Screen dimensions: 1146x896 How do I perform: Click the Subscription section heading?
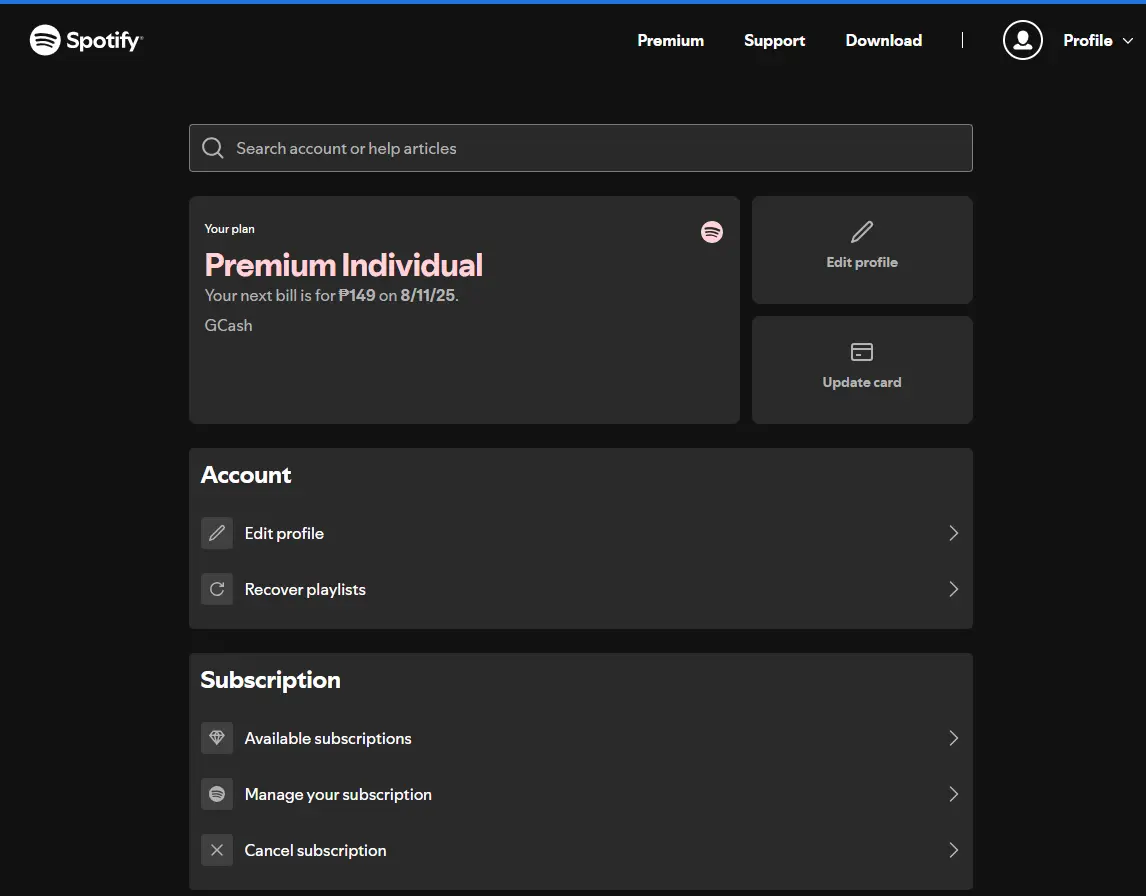[270, 680]
